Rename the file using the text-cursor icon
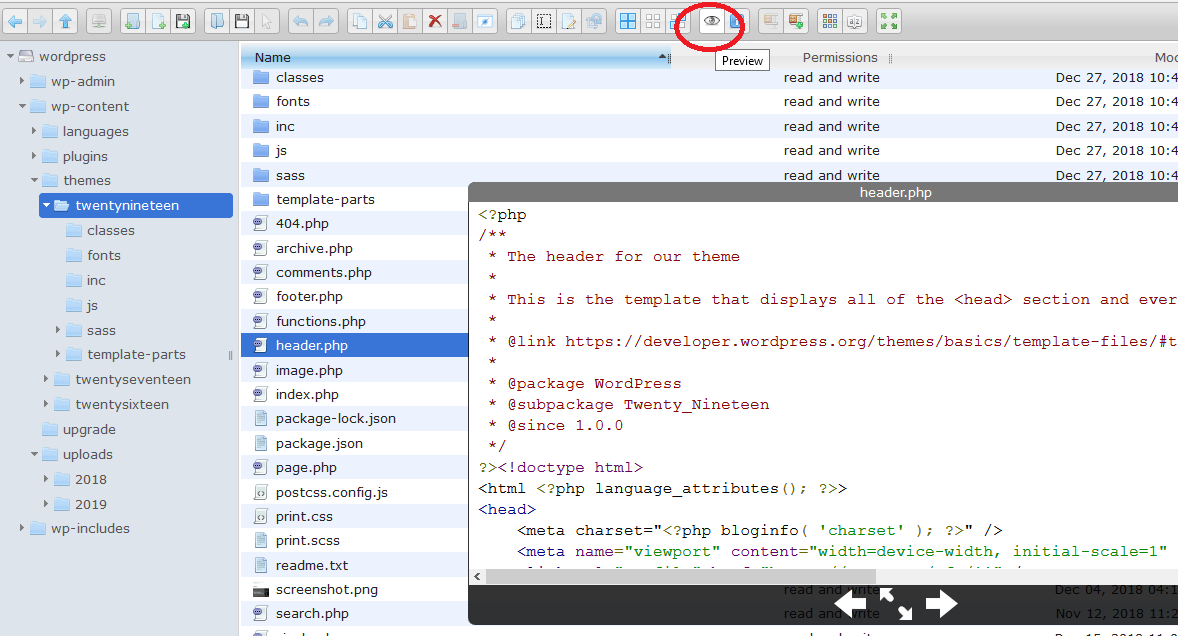 pyautogui.click(x=544, y=22)
